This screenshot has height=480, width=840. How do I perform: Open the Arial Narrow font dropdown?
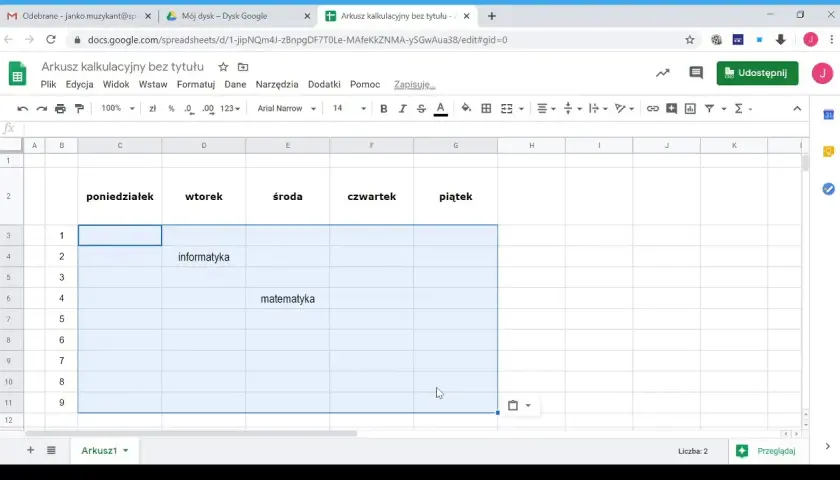tap(287, 109)
